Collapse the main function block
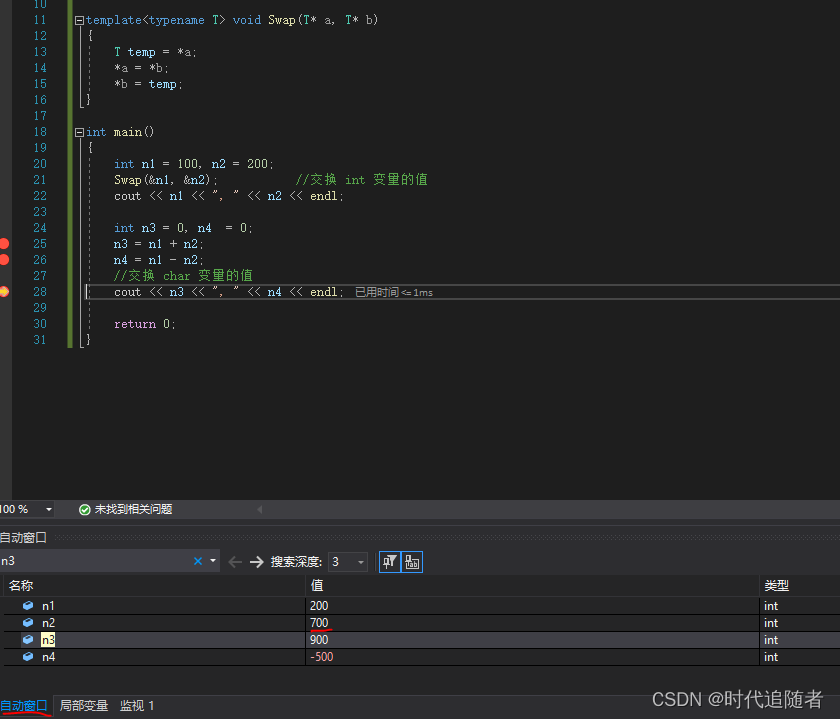This screenshot has height=719, width=840. 79,132
